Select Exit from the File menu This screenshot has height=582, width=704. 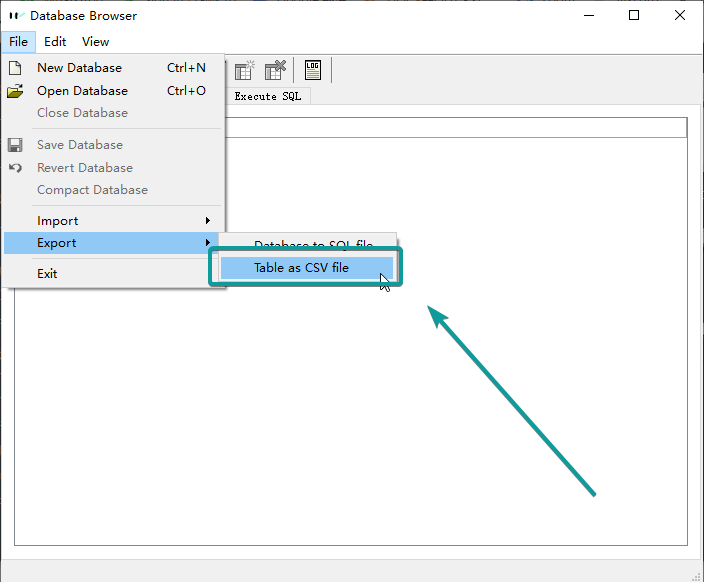(x=47, y=274)
